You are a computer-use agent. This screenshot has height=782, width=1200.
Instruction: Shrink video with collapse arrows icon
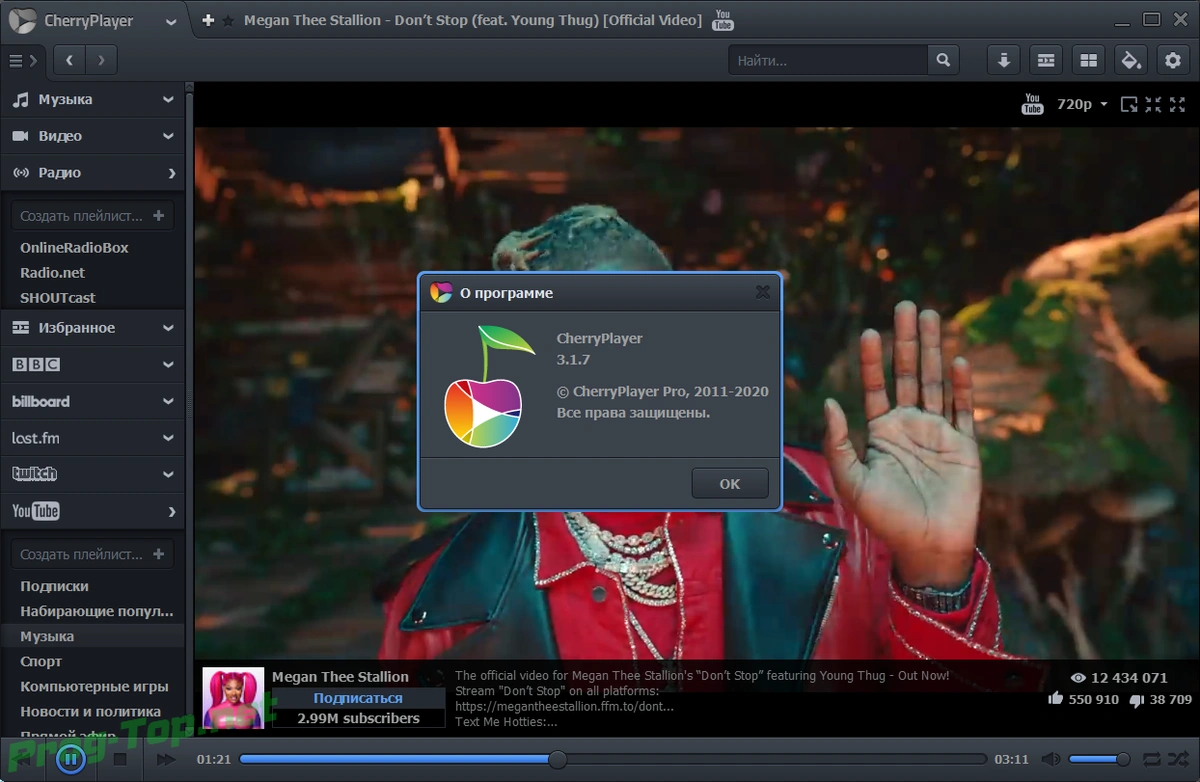(x=1153, y=104)
